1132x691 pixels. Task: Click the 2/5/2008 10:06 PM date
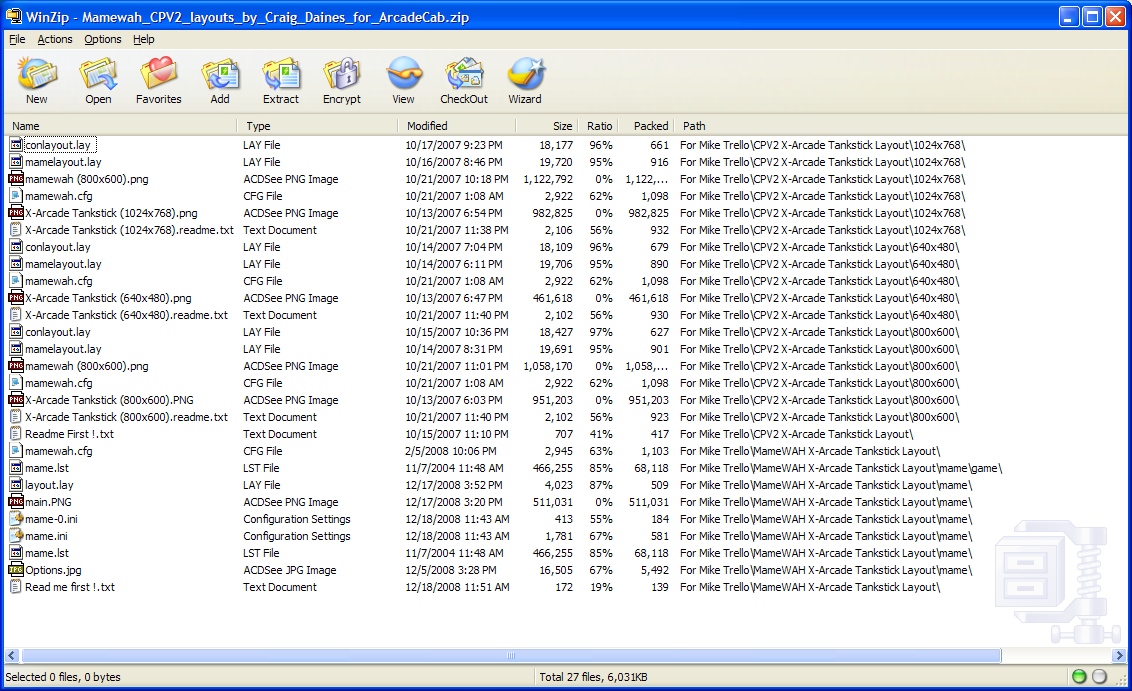450,451
